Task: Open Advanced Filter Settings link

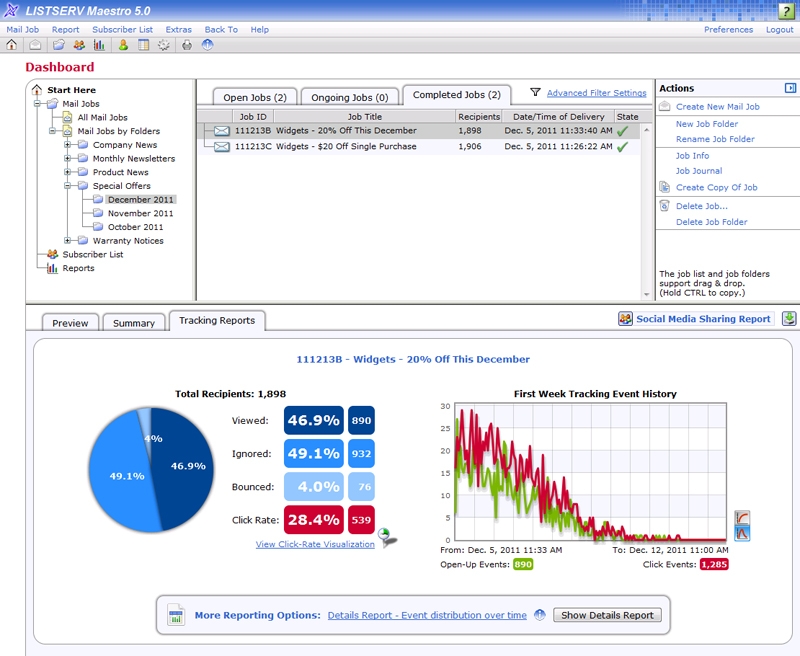Action: click(x=596, y=93)
